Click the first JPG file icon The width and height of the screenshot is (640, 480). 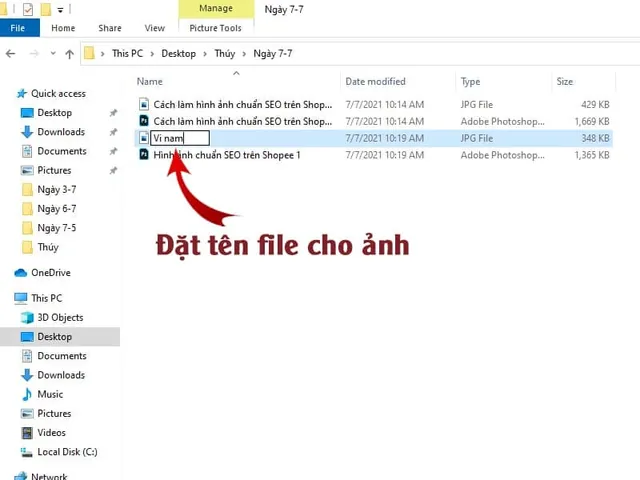point(144,104)
